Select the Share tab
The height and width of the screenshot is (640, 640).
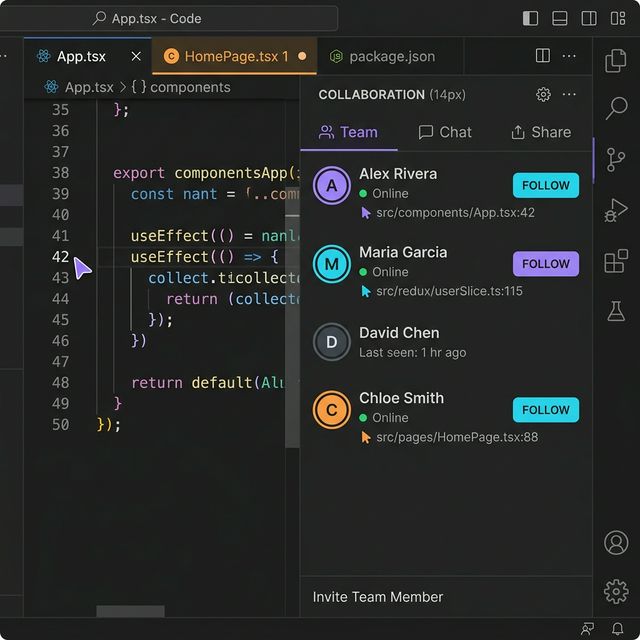pos(541,132)
